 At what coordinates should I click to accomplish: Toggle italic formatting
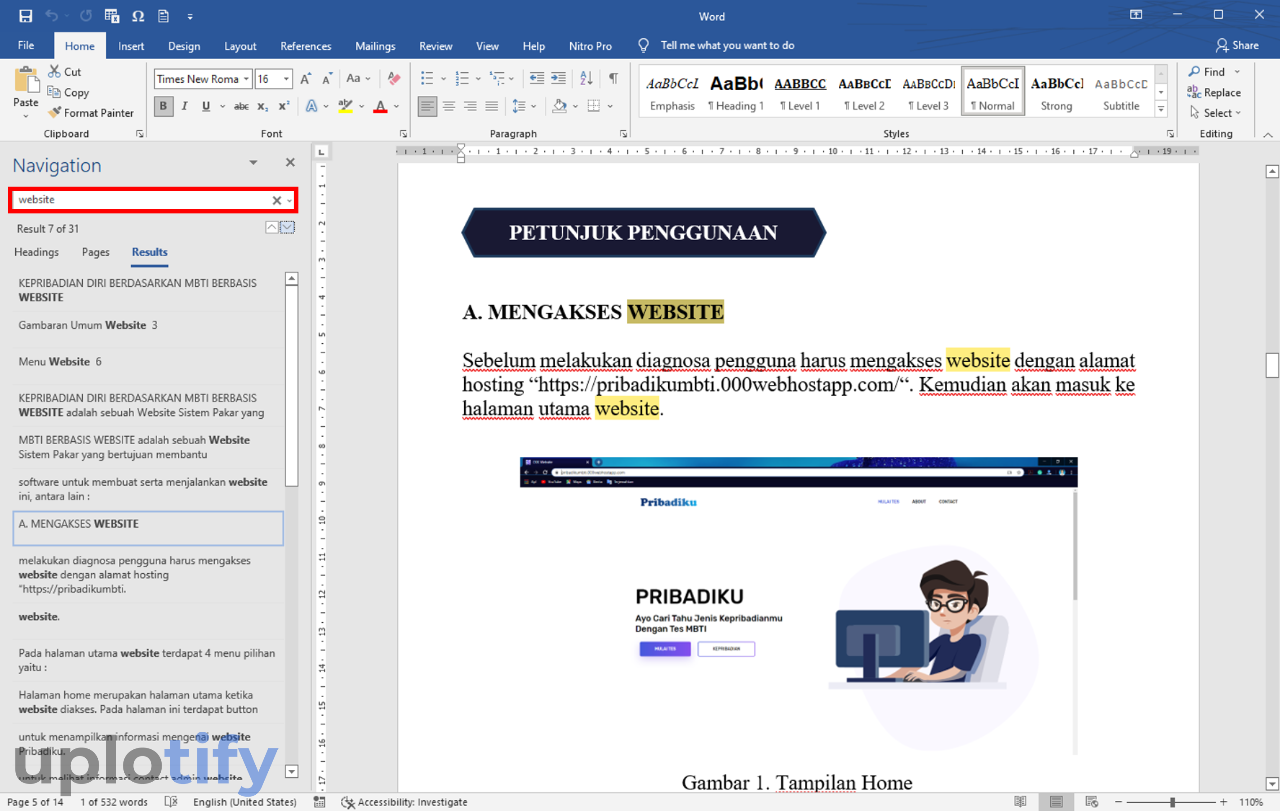[185, 106]
